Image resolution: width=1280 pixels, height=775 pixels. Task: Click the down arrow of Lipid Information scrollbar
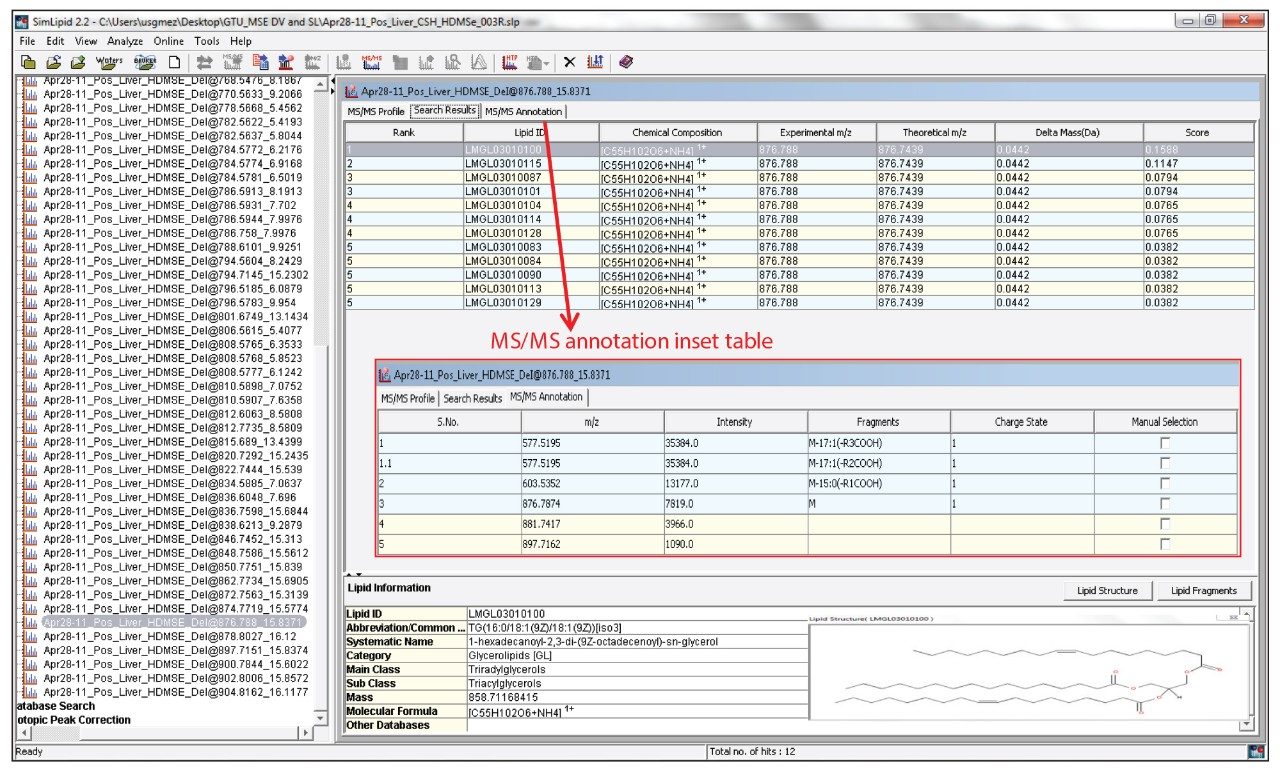(1245, 724)
